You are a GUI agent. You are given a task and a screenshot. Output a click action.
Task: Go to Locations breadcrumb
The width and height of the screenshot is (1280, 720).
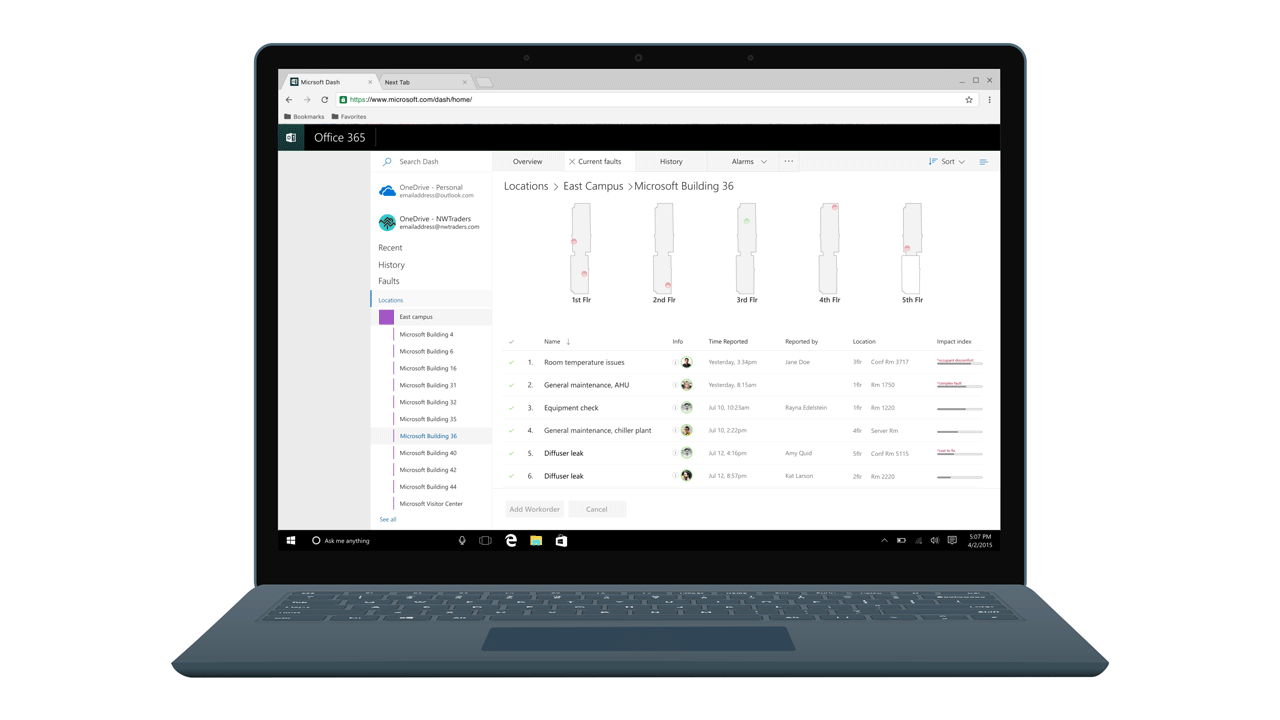click(526, 186)
